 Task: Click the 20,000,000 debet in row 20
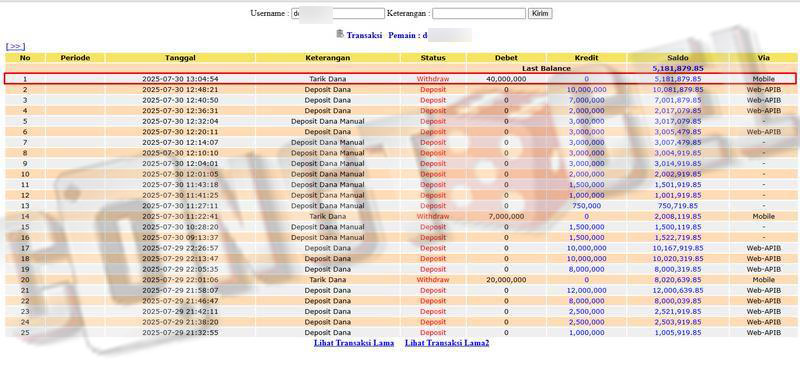tap(506, 279)
